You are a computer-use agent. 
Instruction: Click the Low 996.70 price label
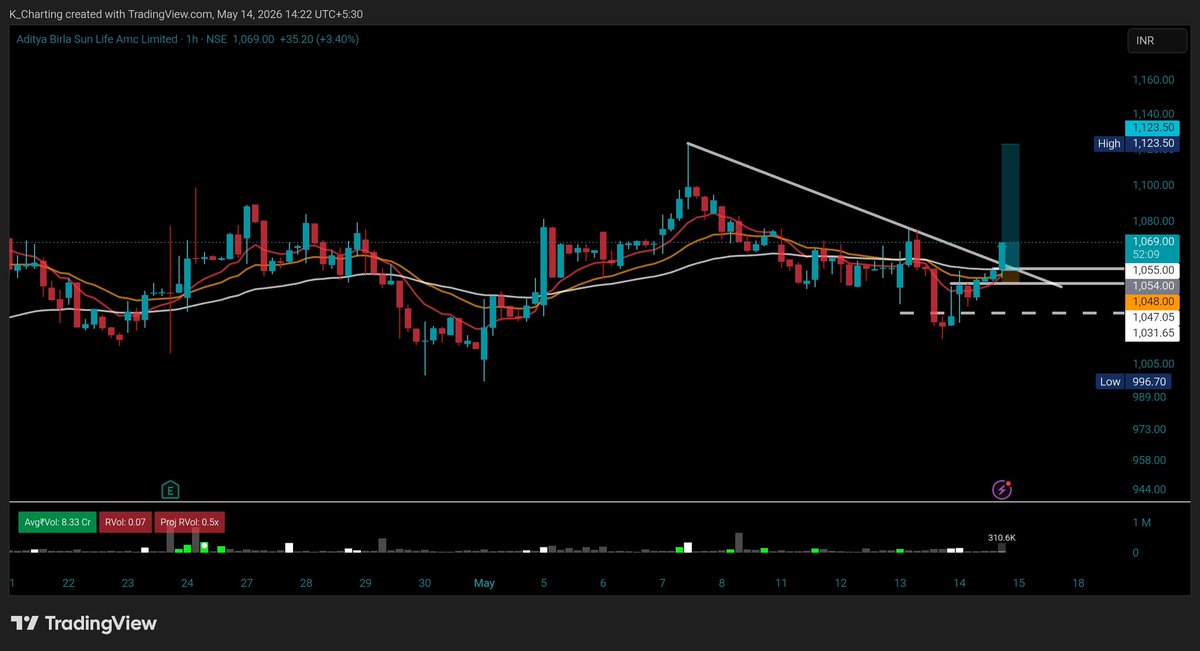[1132, 382]
